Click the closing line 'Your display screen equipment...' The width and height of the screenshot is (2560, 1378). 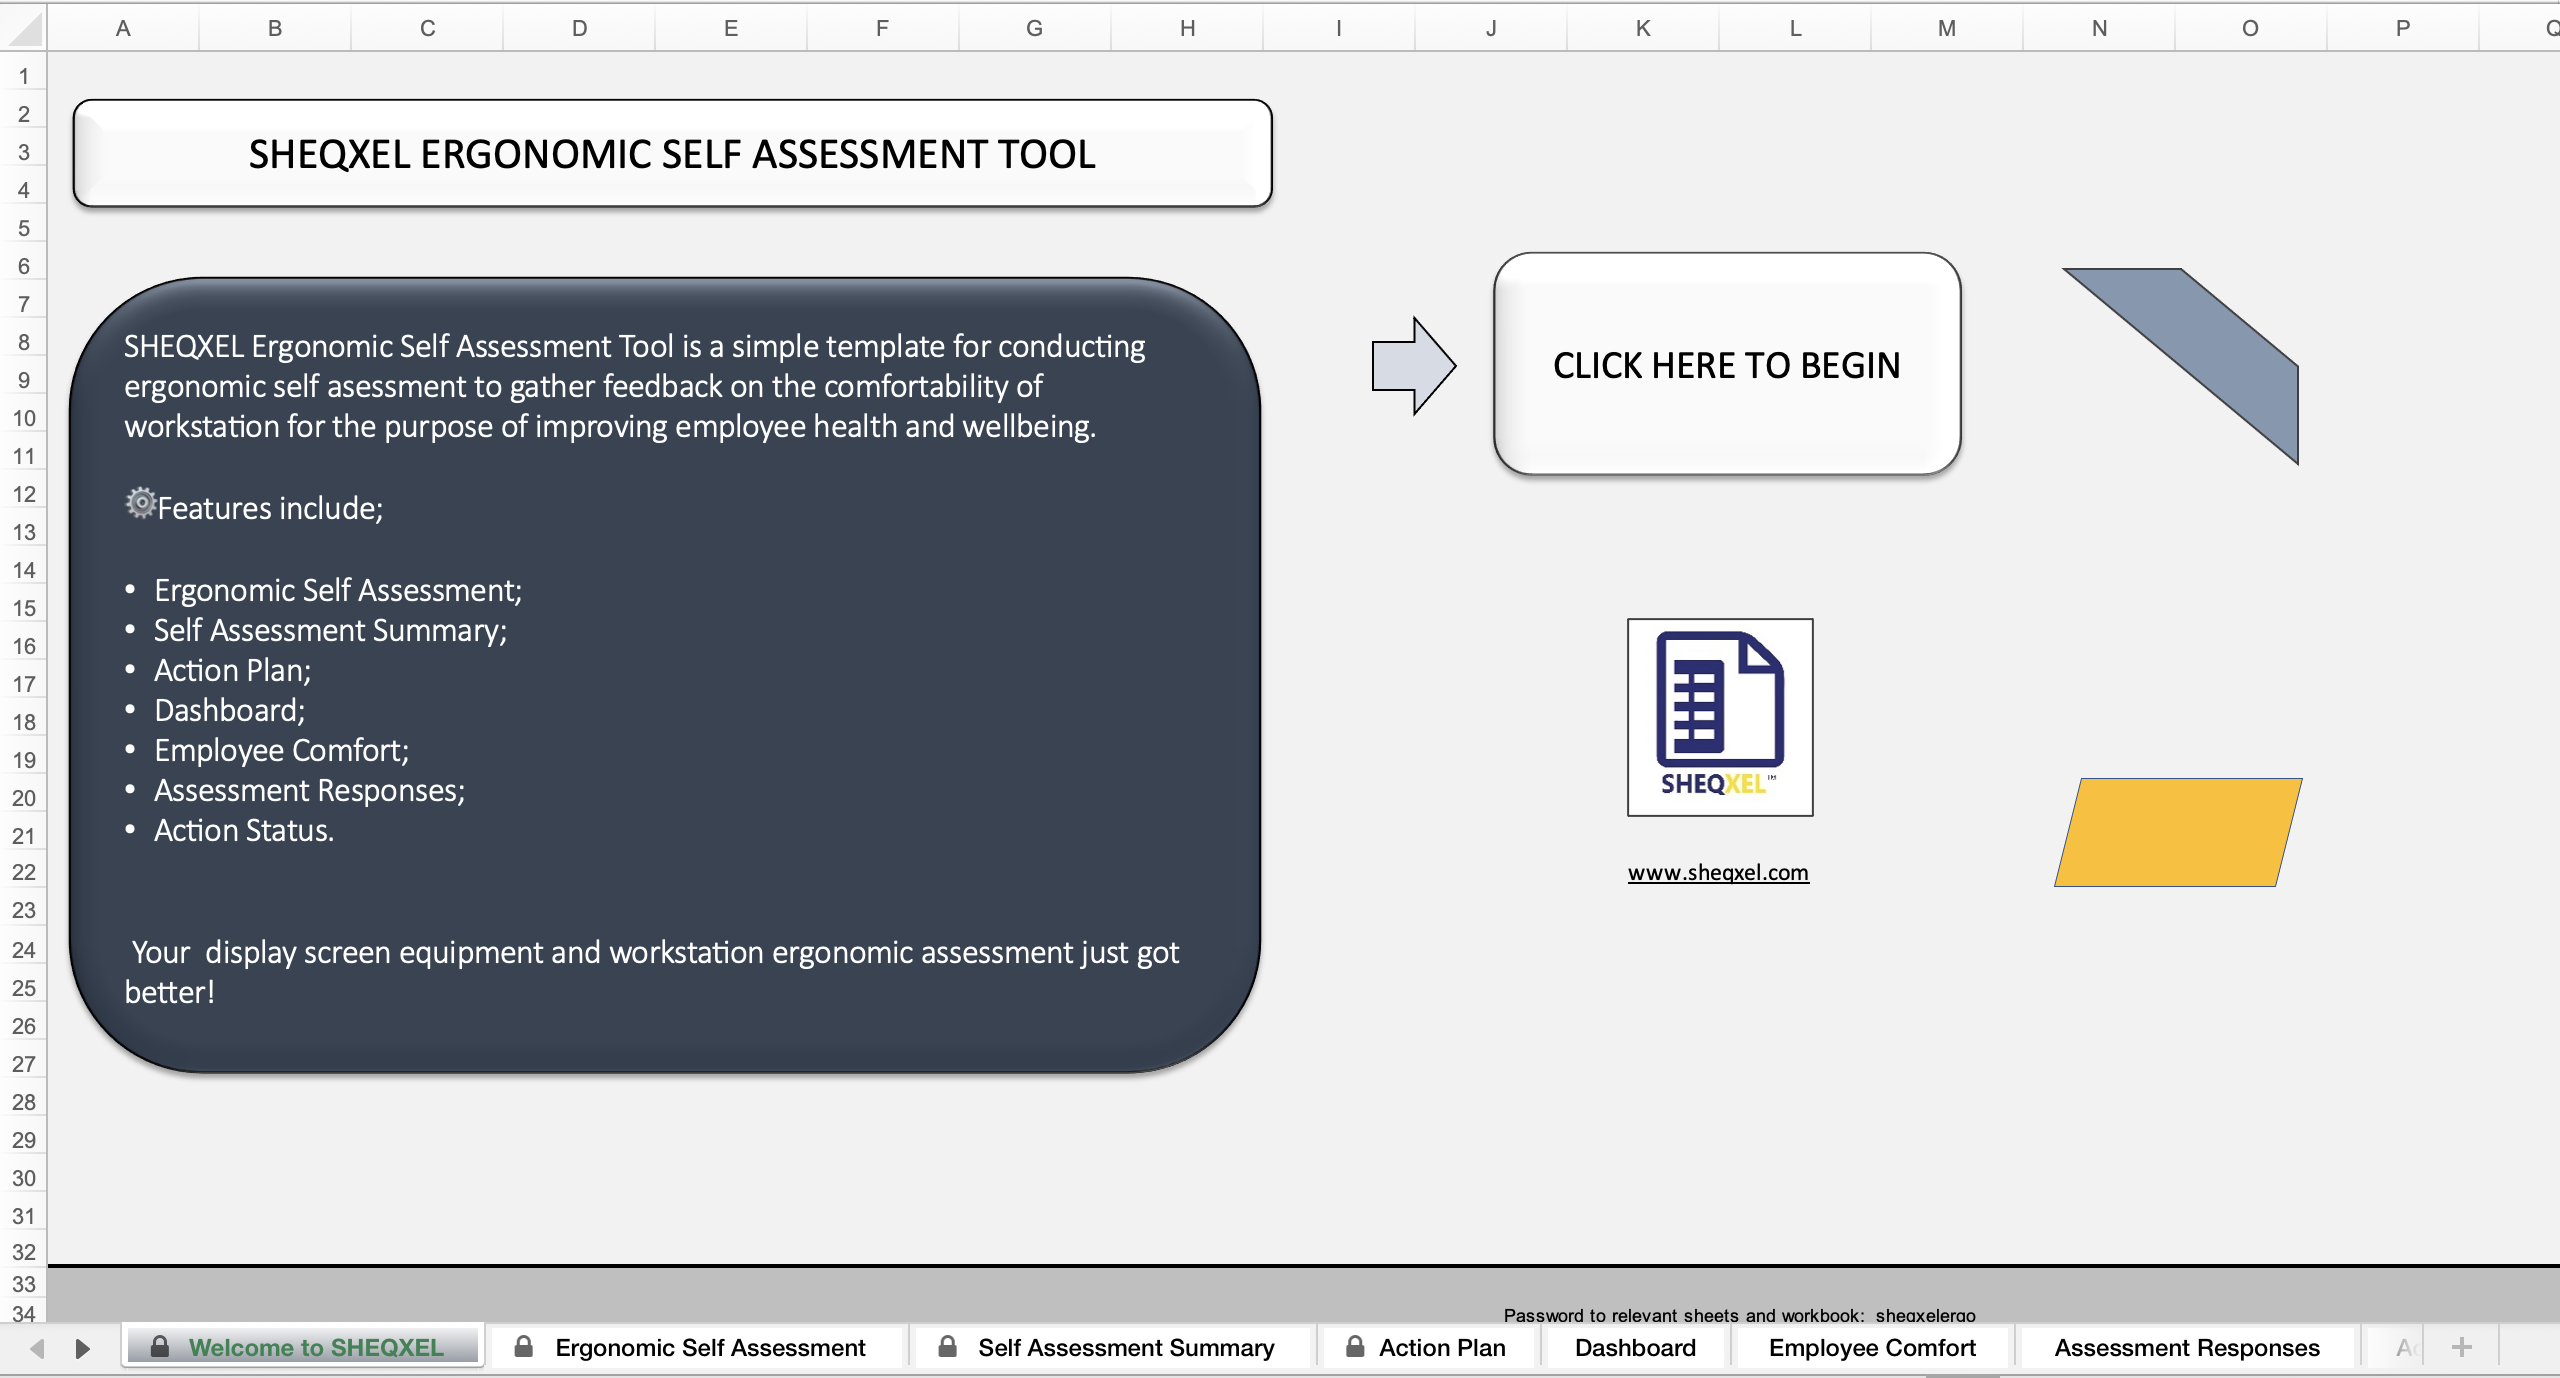(x=652, y=972)
